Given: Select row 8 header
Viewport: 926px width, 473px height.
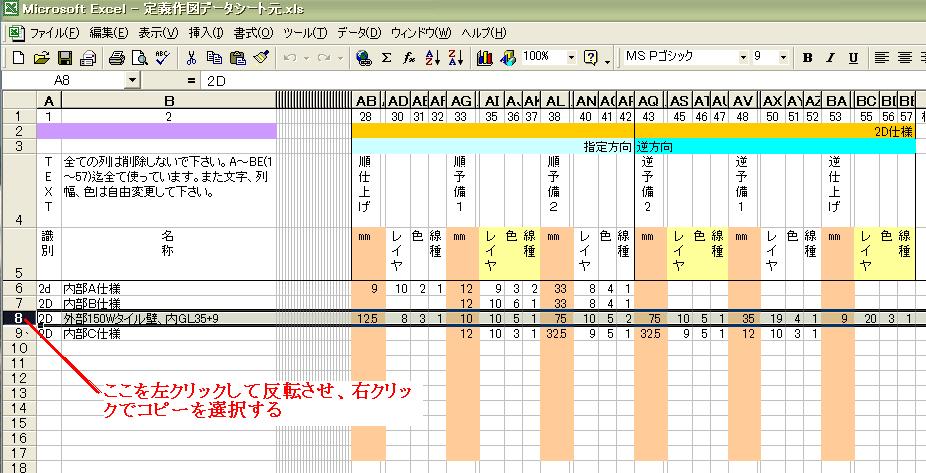Looking at the screenshot, I should pos(17,319).
